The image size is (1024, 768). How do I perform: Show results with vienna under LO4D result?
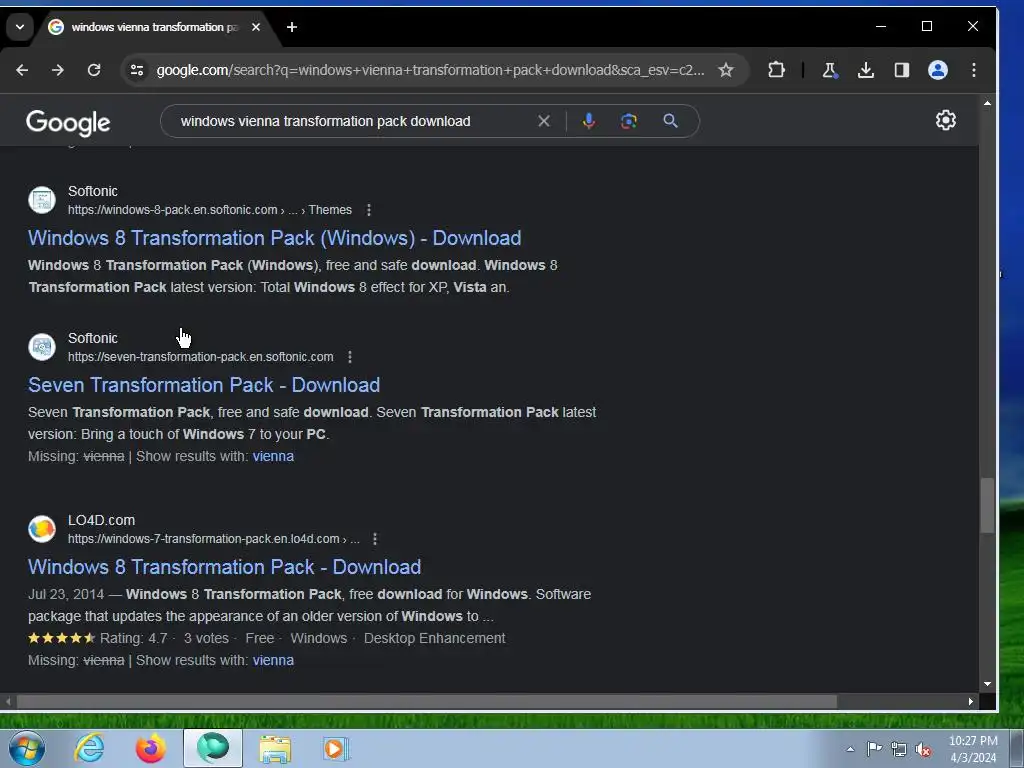(x=273, y=660)
